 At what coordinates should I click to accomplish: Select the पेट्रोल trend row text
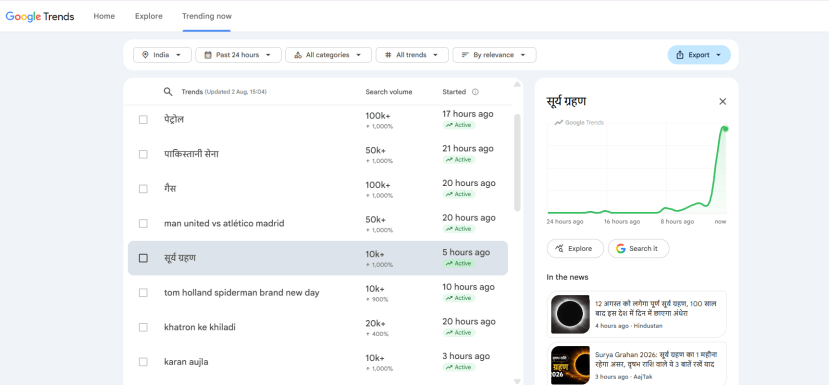pyautogui.click(x=174, y=120)
